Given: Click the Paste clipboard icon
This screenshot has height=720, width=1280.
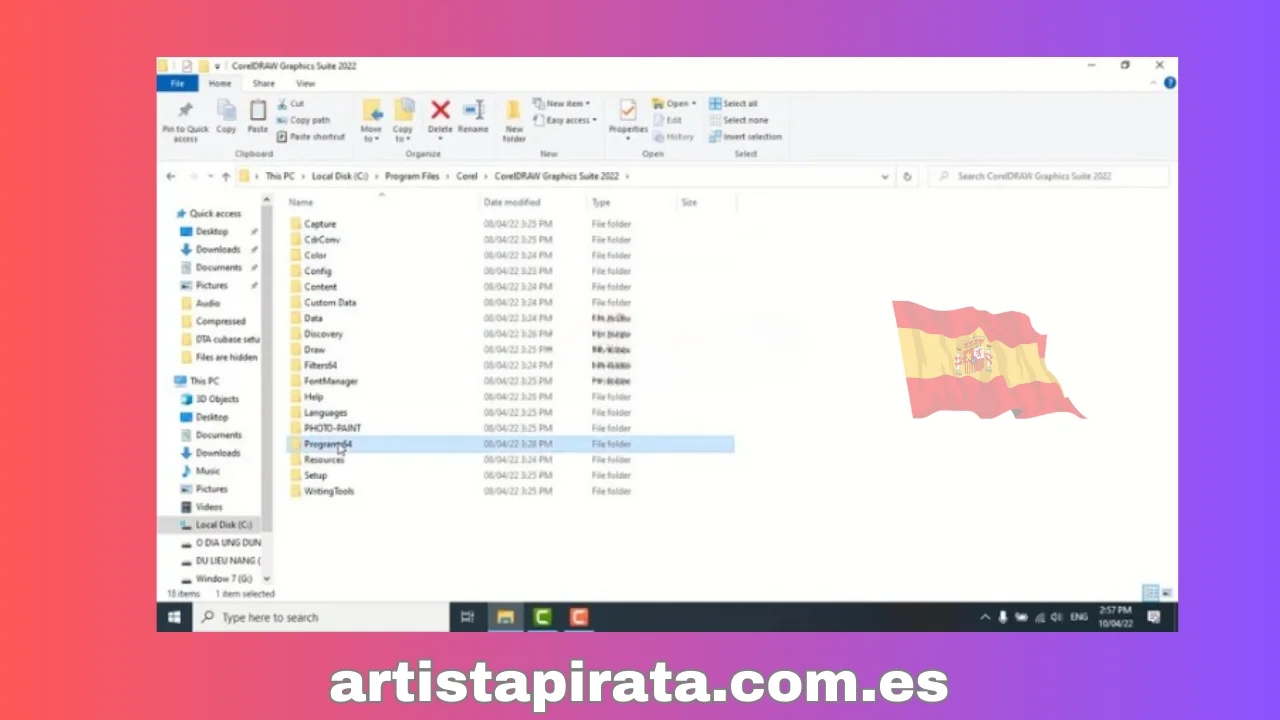Looking at the screenshot, I should pyautogui.click(x=258, y=110).
